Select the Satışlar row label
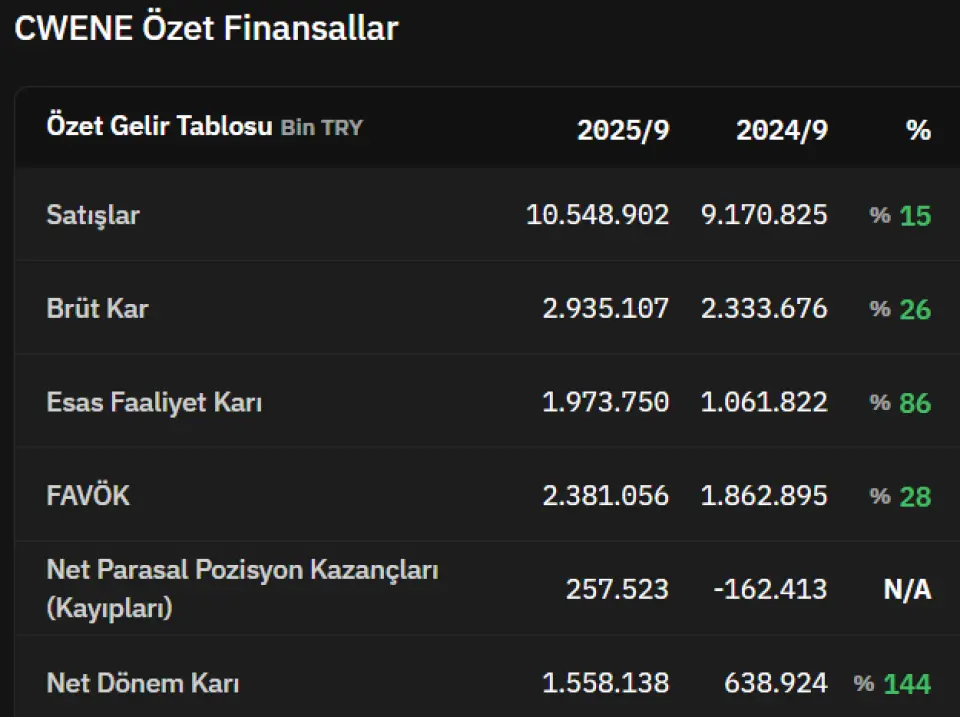 click(x=93, y=215)
